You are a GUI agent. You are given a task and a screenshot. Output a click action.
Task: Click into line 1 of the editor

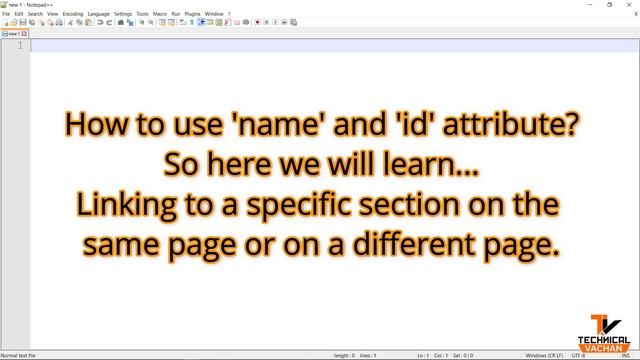coord(335,45)
